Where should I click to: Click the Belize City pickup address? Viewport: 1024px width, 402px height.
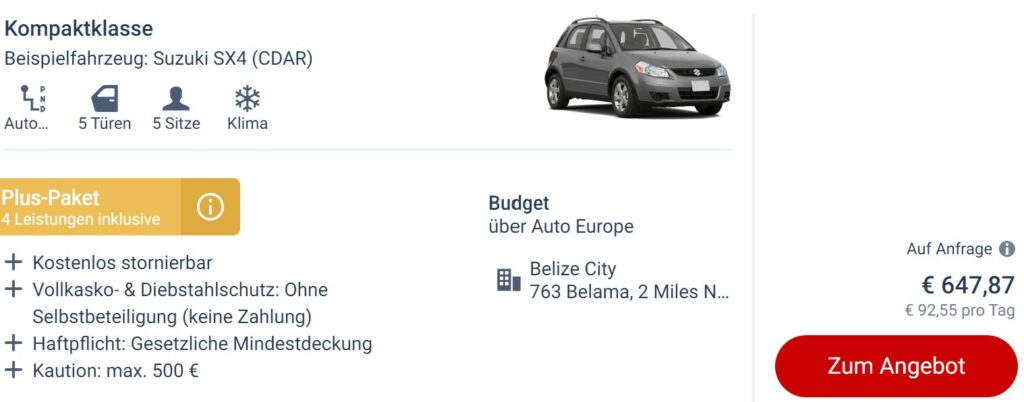pos(629,280)
